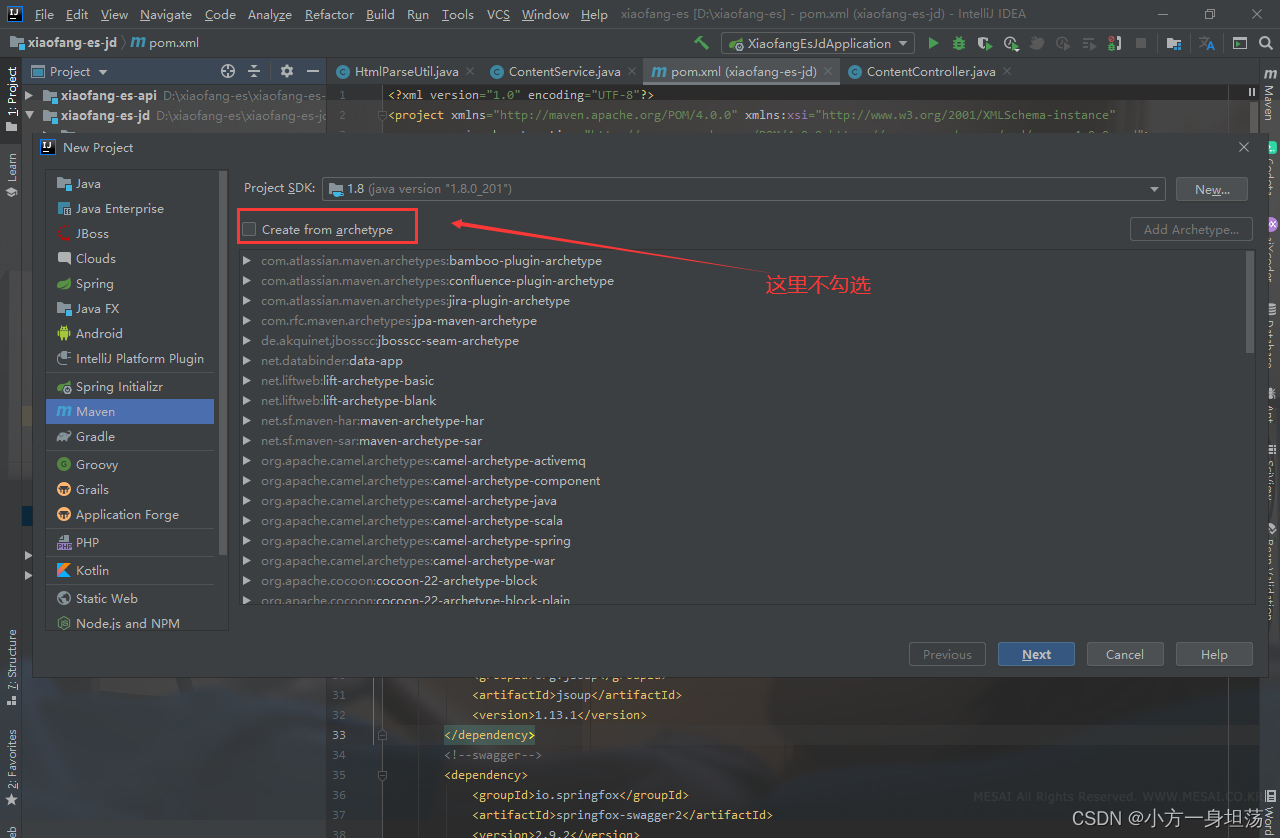Open Project Structure icon in toolbar
Viewport: 1280px width, 838px height.
(1174, 43)
